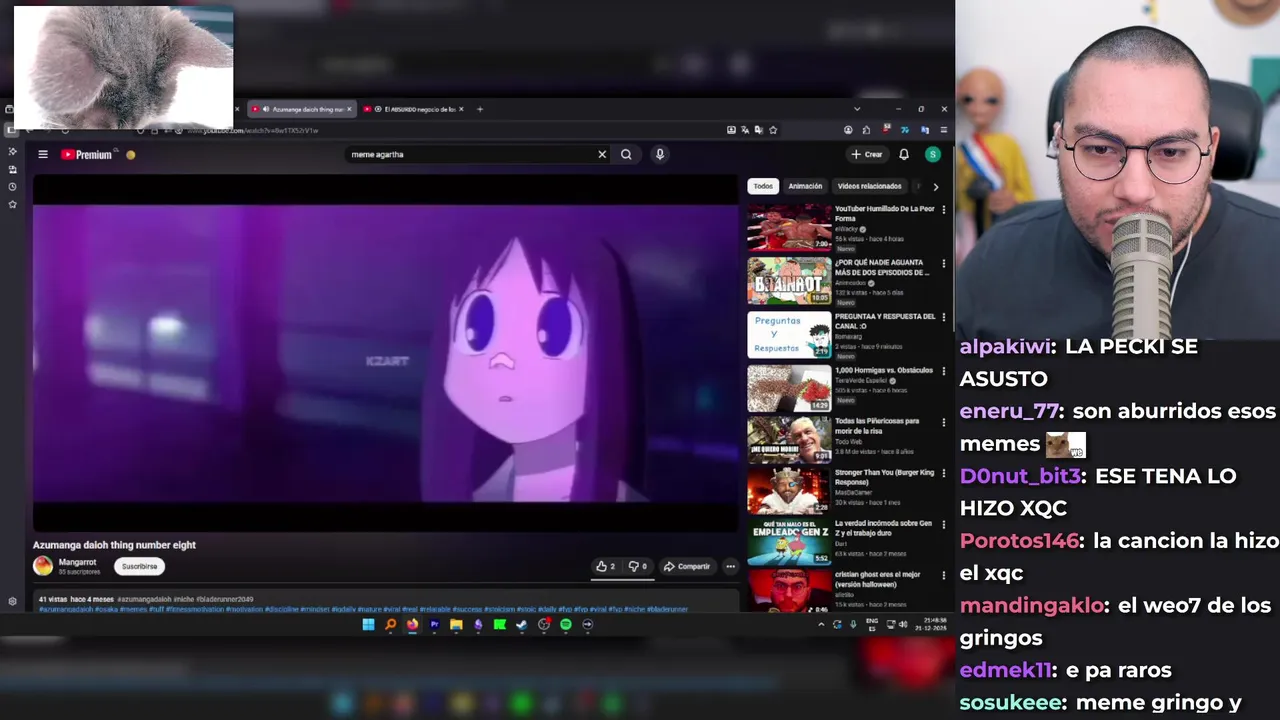Open Preguntas y Respuestas video thumbnail
Image resolution: width=1280 pixels, height=720 pixels.
[789, 335]
